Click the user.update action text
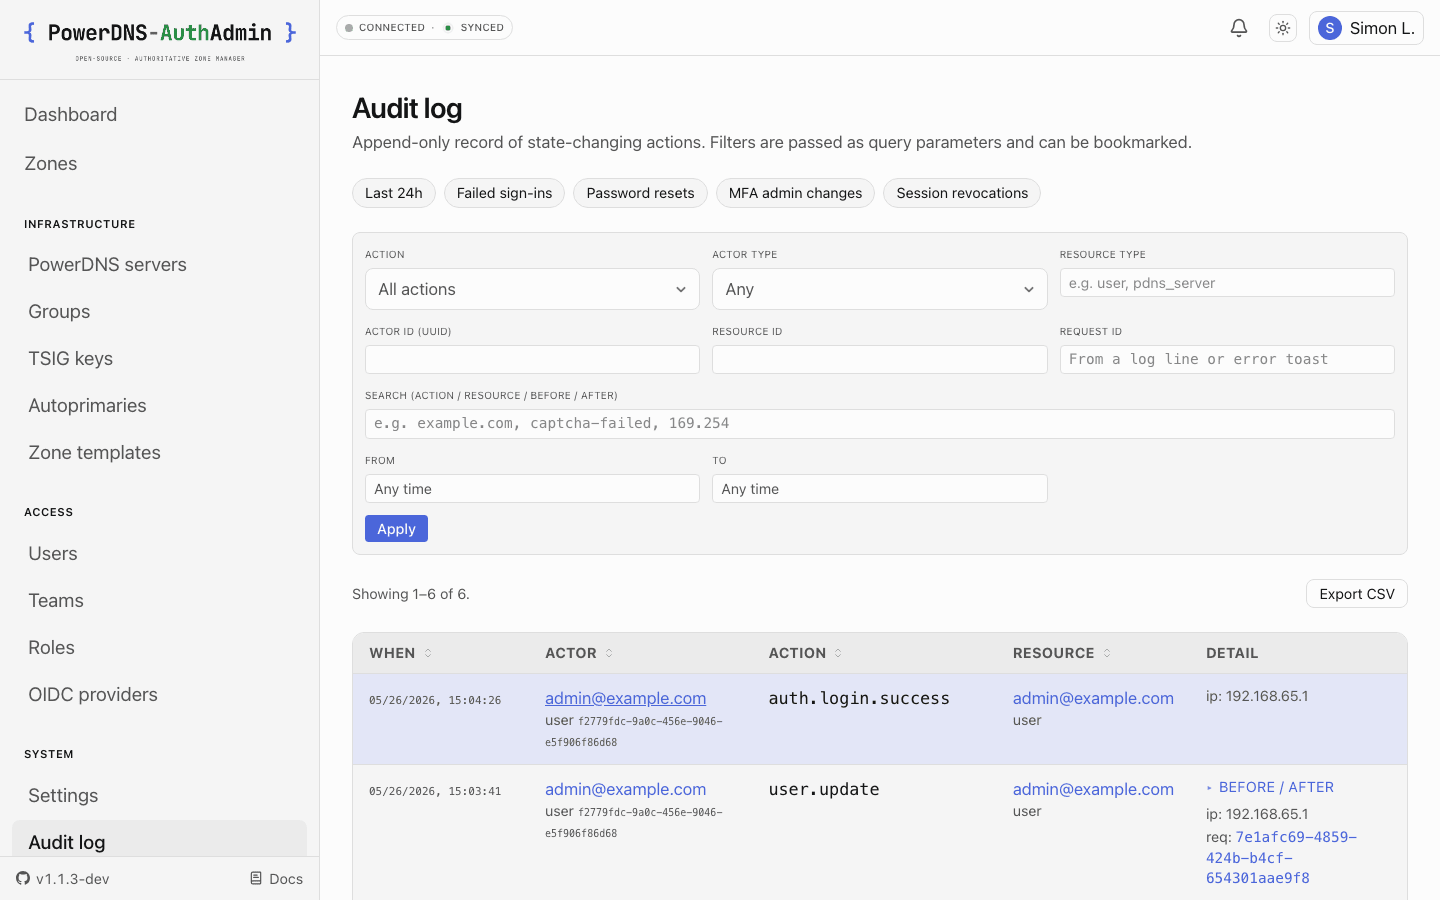Screen dimensions: 1440x900 (x=824, y=789)
